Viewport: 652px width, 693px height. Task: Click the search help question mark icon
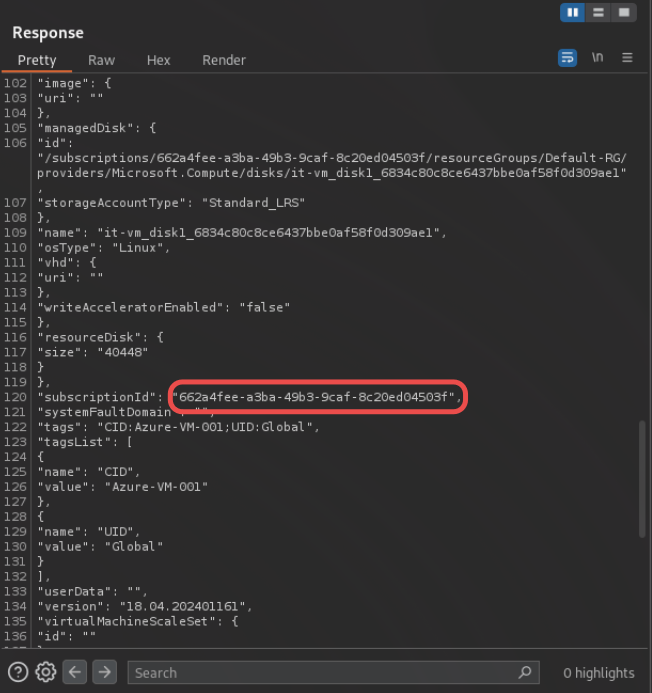click(18, 672)
